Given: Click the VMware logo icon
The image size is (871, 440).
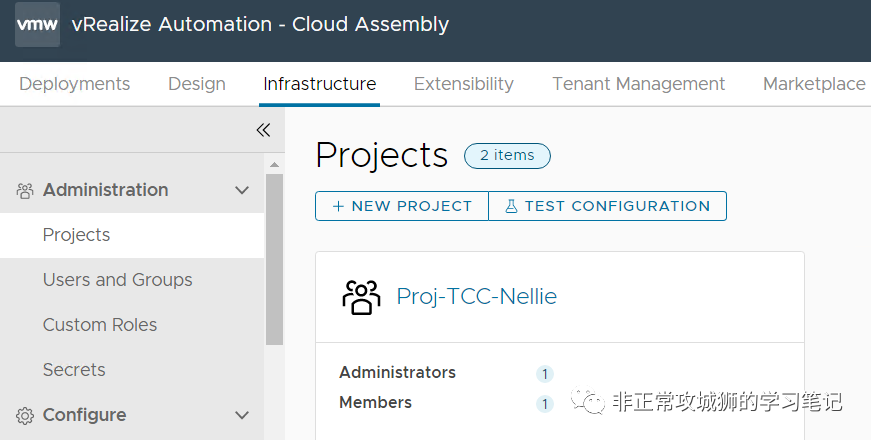Looking at the screenshot, I should click(x=37, y=24).
